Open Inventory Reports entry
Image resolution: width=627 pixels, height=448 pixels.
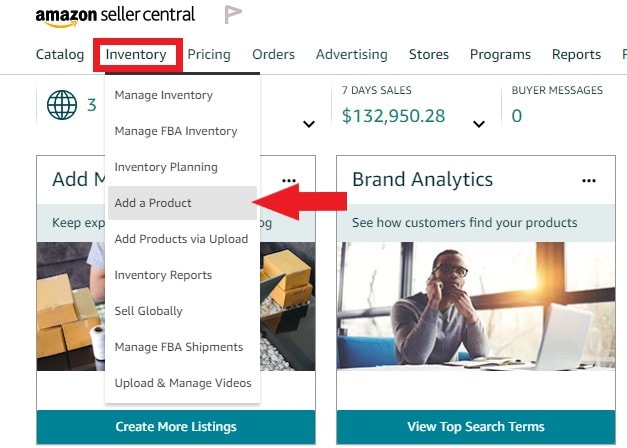pos(182,275)
